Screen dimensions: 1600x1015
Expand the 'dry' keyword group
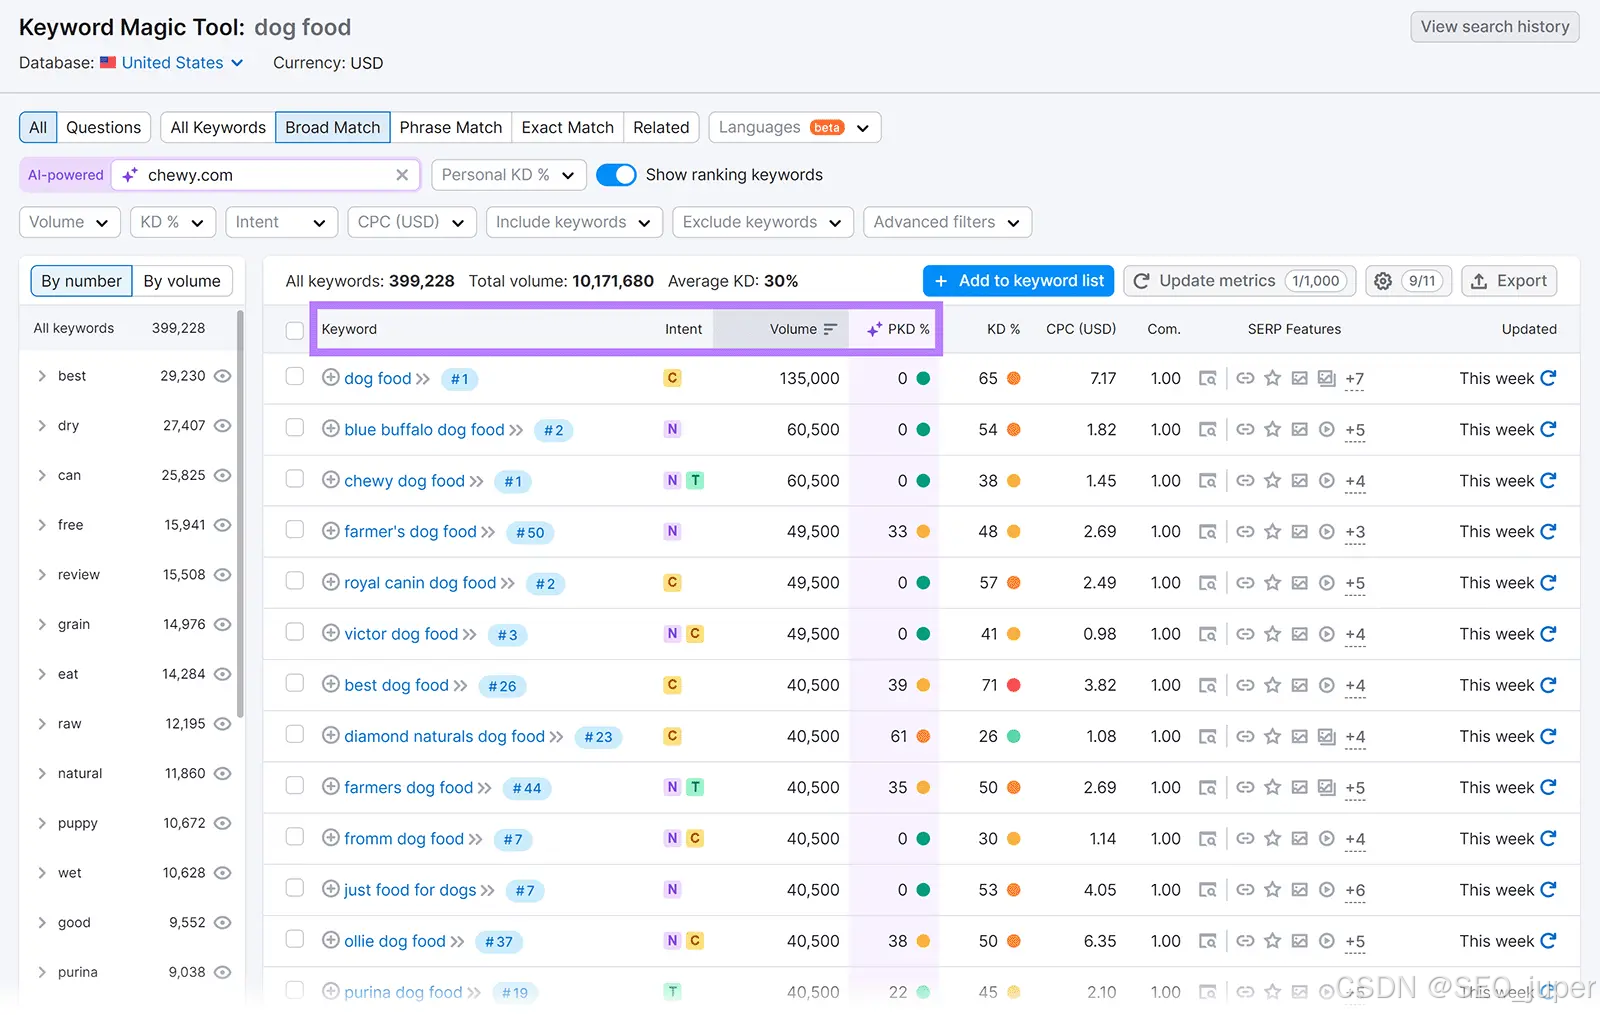42,425
